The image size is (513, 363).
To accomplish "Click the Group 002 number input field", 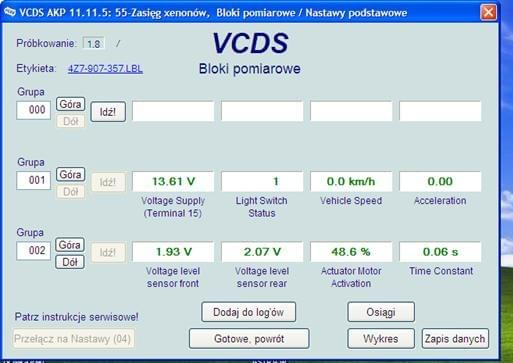I will click(33, 251).
